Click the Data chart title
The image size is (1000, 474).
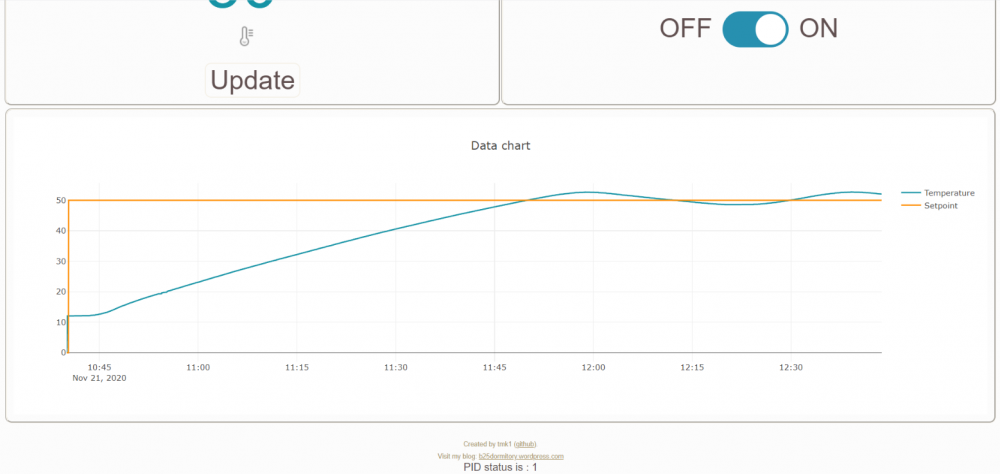[x=500, y=146]
